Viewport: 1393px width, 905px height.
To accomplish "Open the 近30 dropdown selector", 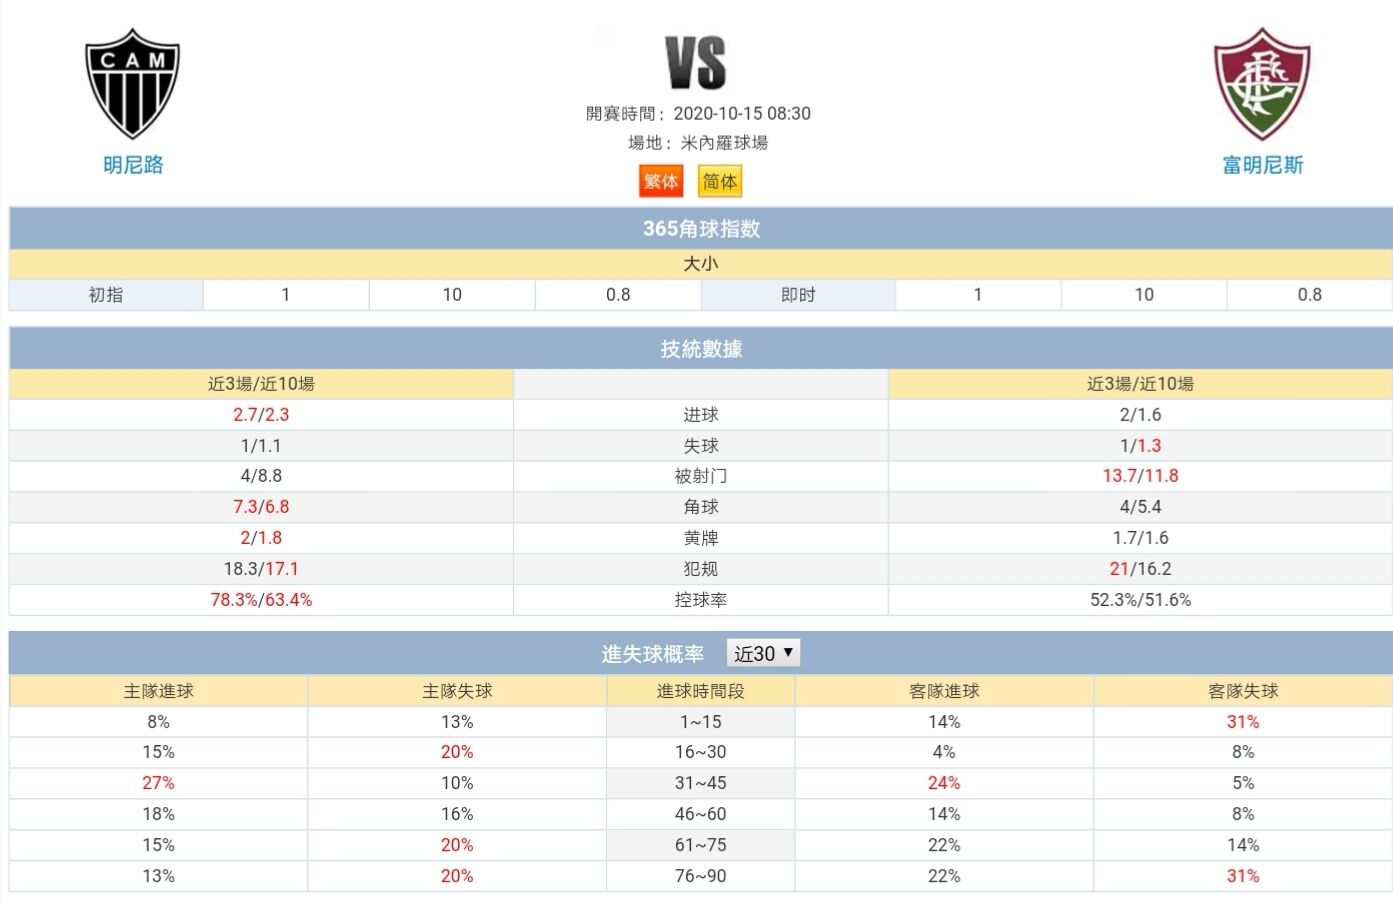I will point(763,653).
